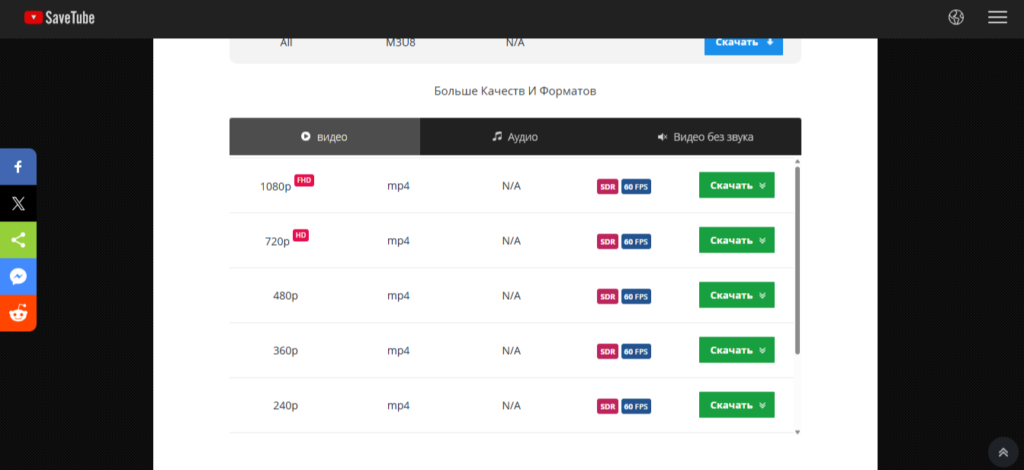Expand Скачать dropdown for 720p
1024x470 pixels.
coord(736,240)
